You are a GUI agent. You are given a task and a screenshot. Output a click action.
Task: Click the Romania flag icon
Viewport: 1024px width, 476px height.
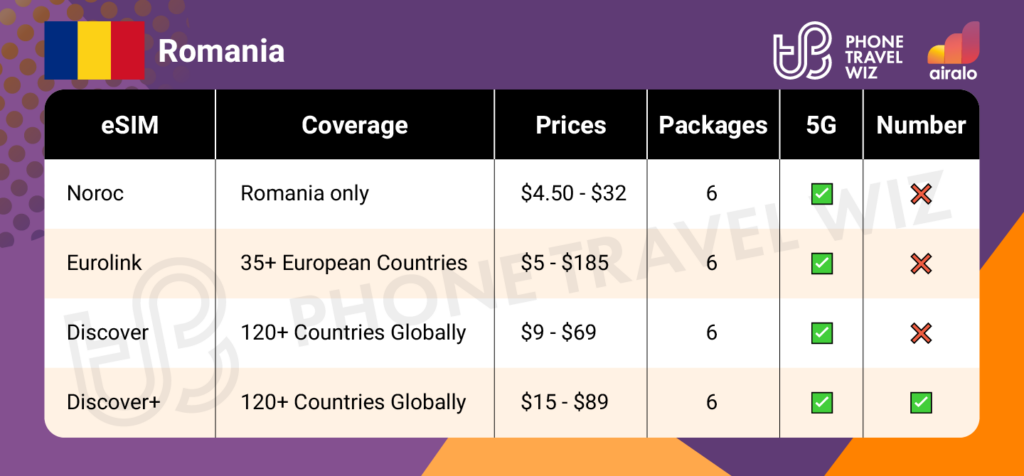[x=95, y=49]
